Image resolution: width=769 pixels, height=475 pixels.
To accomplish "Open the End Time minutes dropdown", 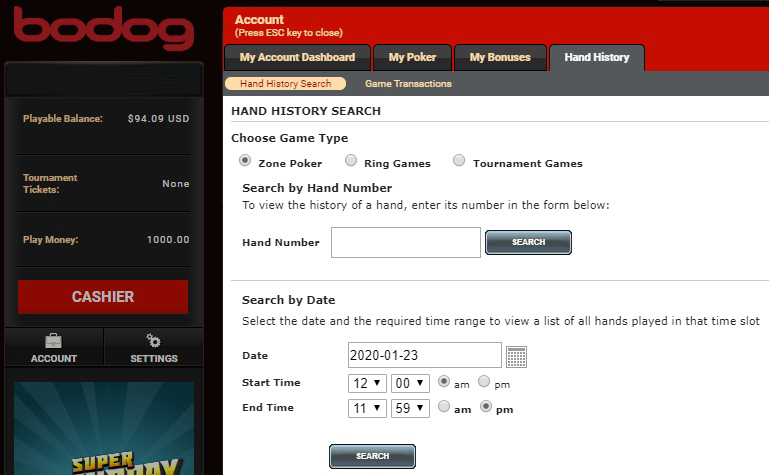I will click(411, 408).
